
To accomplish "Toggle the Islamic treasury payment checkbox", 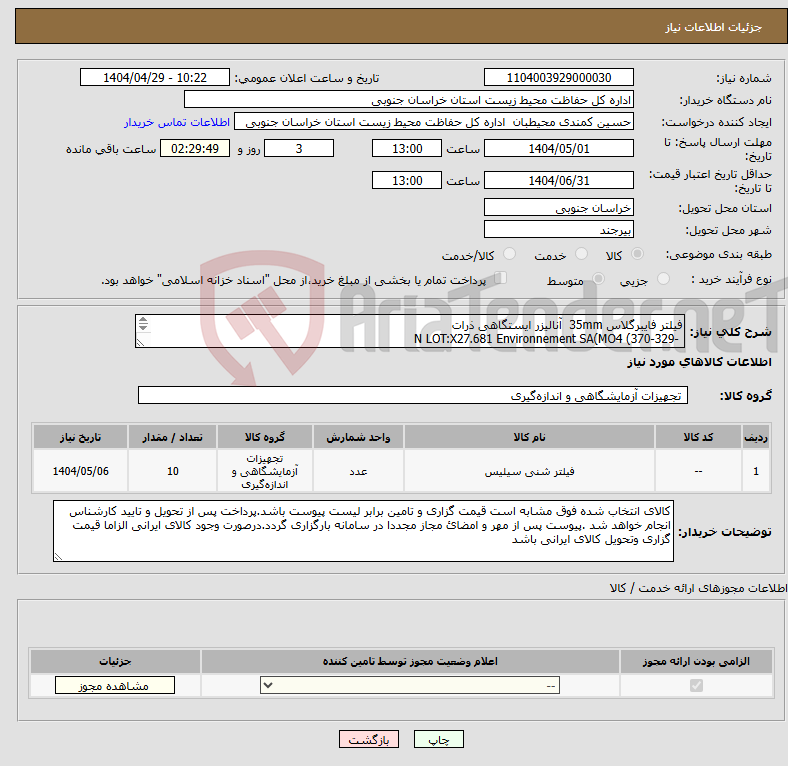I will coord(500,278).
